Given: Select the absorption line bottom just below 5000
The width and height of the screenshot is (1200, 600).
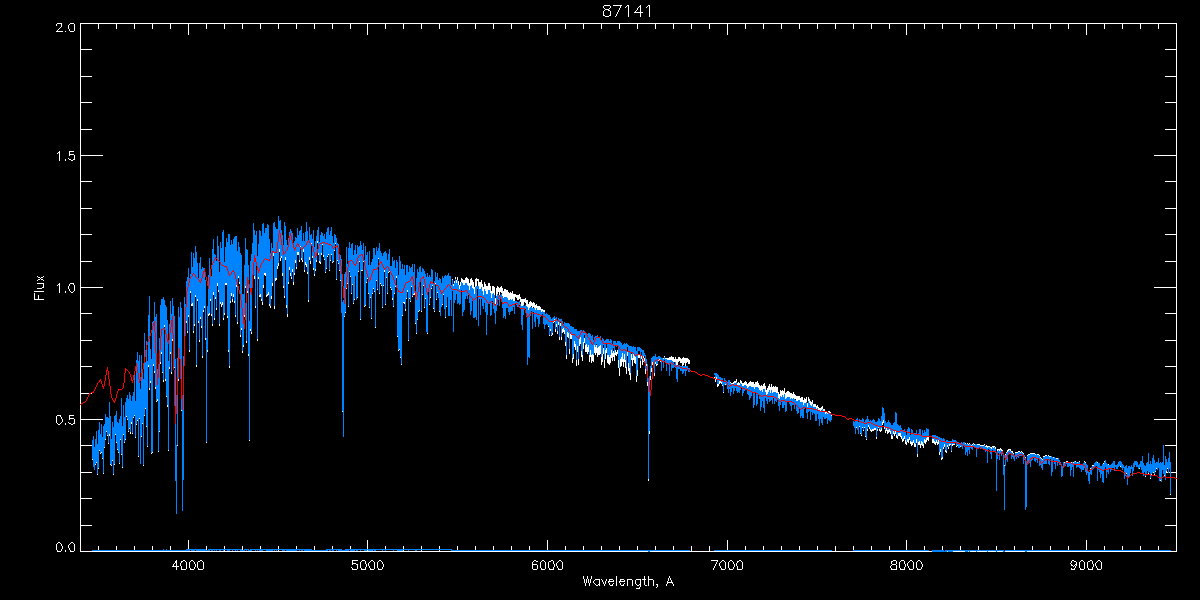Looking at the screenshot, I should point(343,436).
